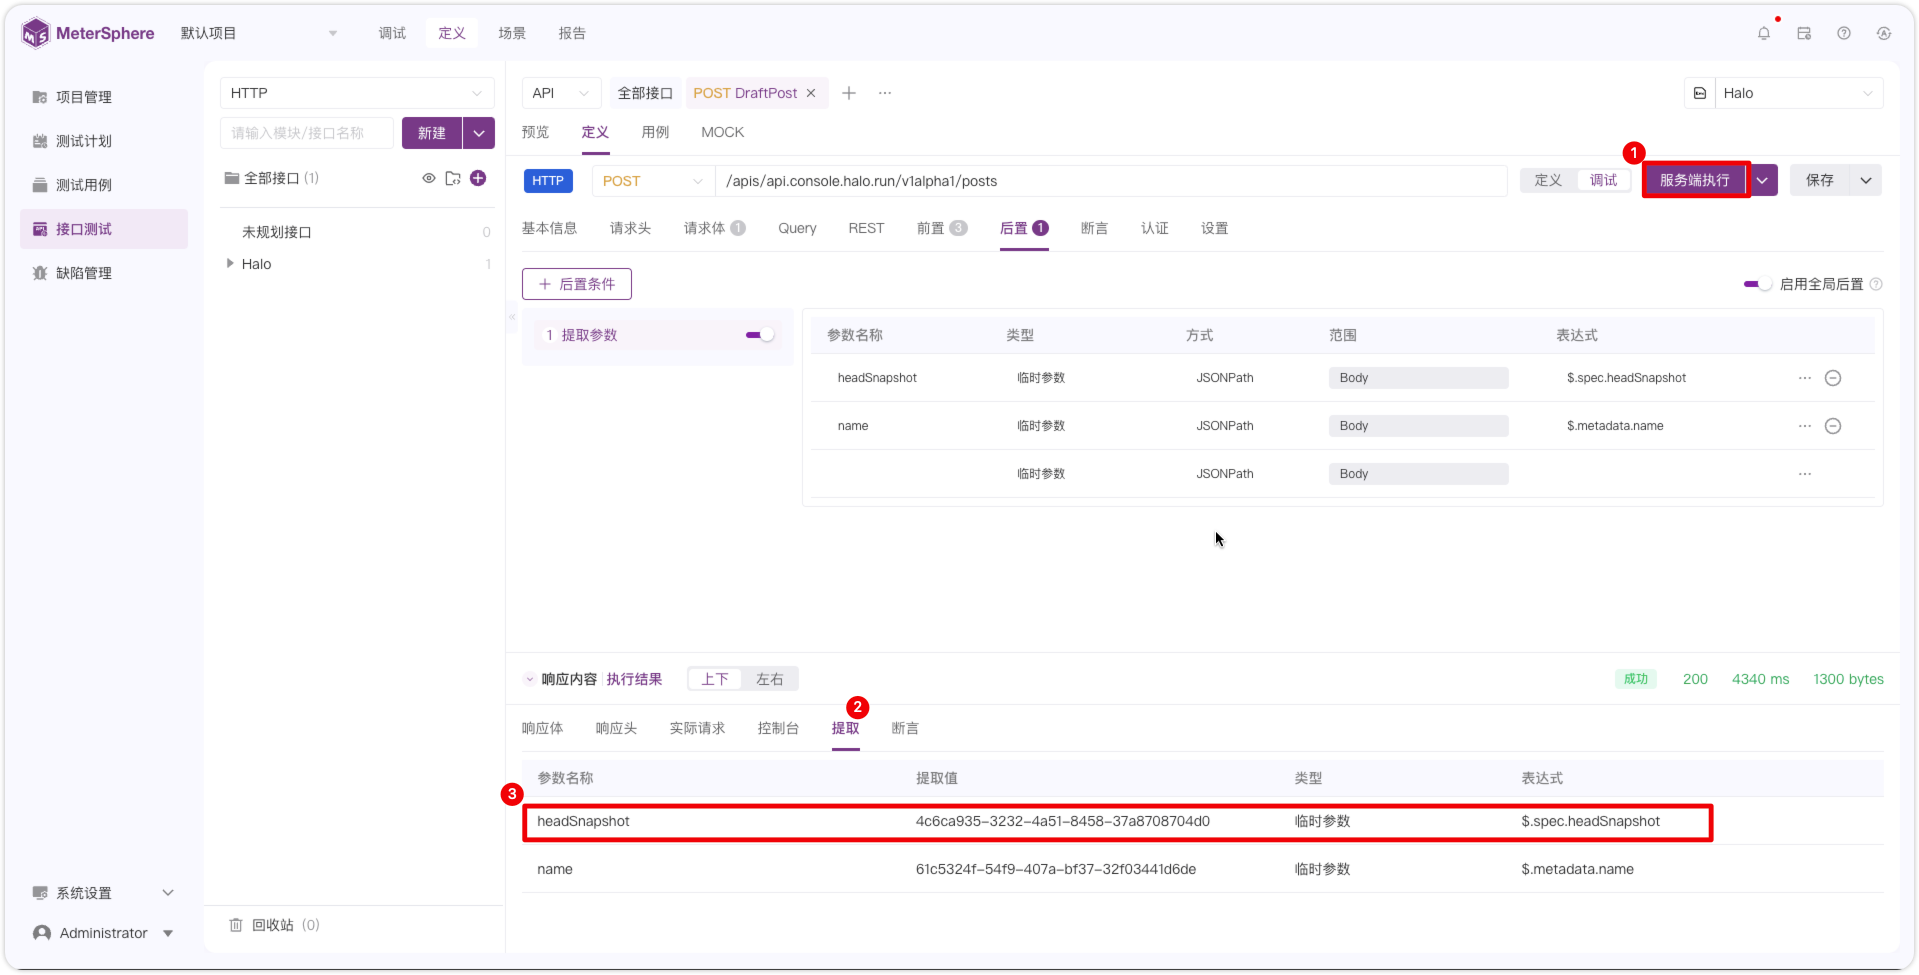Open the 默认项目 project dropdown
Viewport: 1919px width, 975px height.
coord(259,33)
